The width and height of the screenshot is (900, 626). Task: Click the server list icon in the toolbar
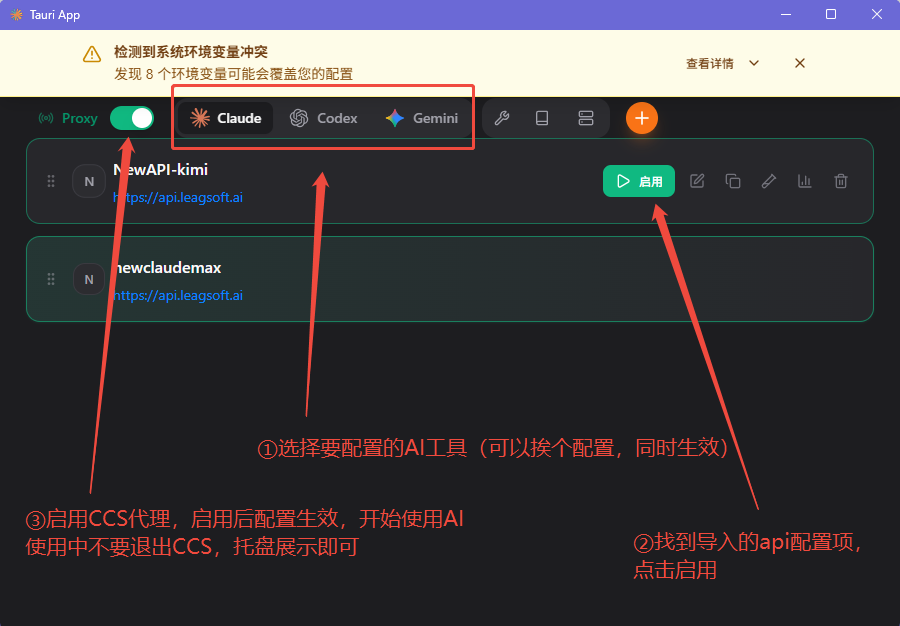pyautogui.click(x=583, y=118)
